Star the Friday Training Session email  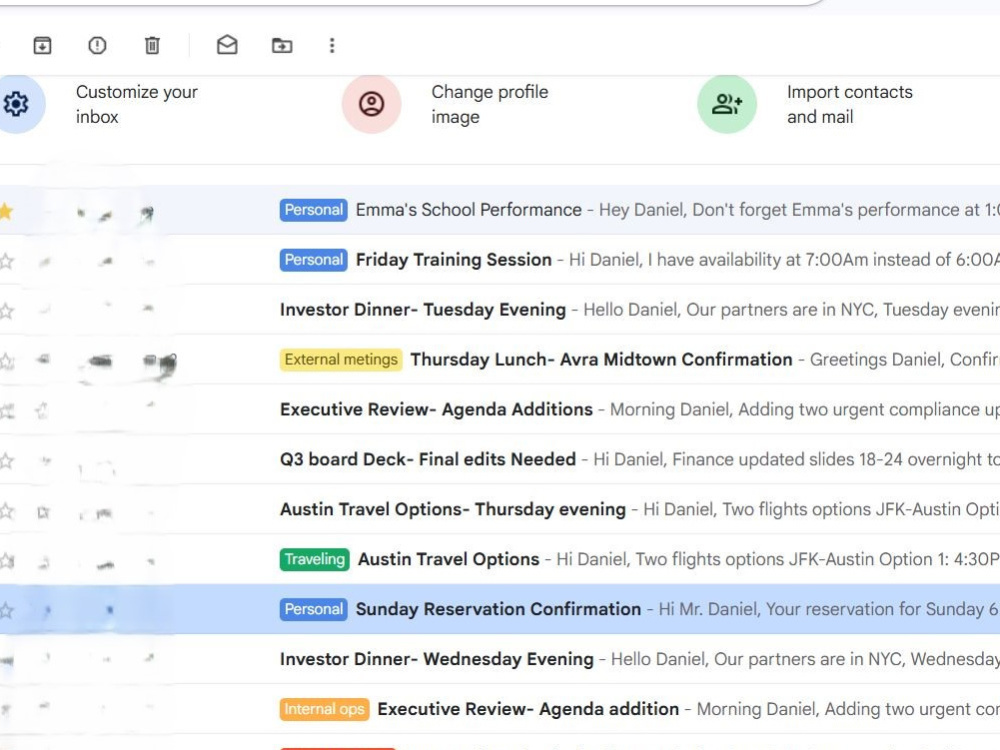tap(6, 261)
